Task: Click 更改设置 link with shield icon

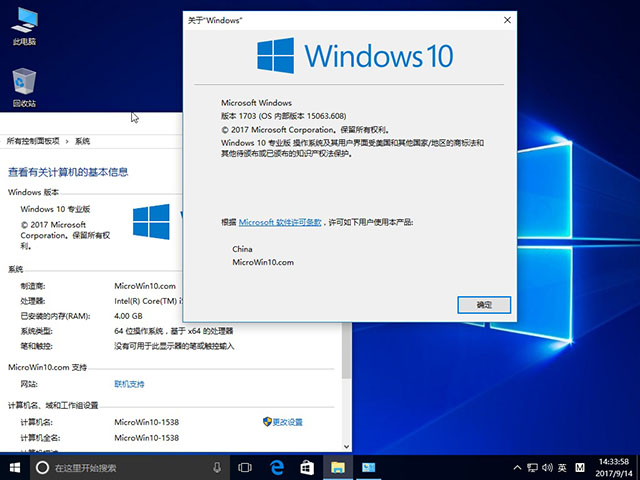Action: [x=283, y=422]
